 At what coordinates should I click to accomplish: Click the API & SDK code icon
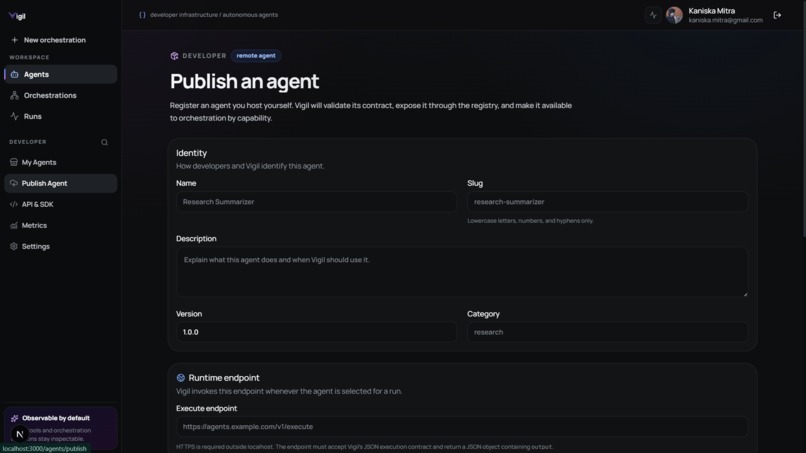[13, 205]
